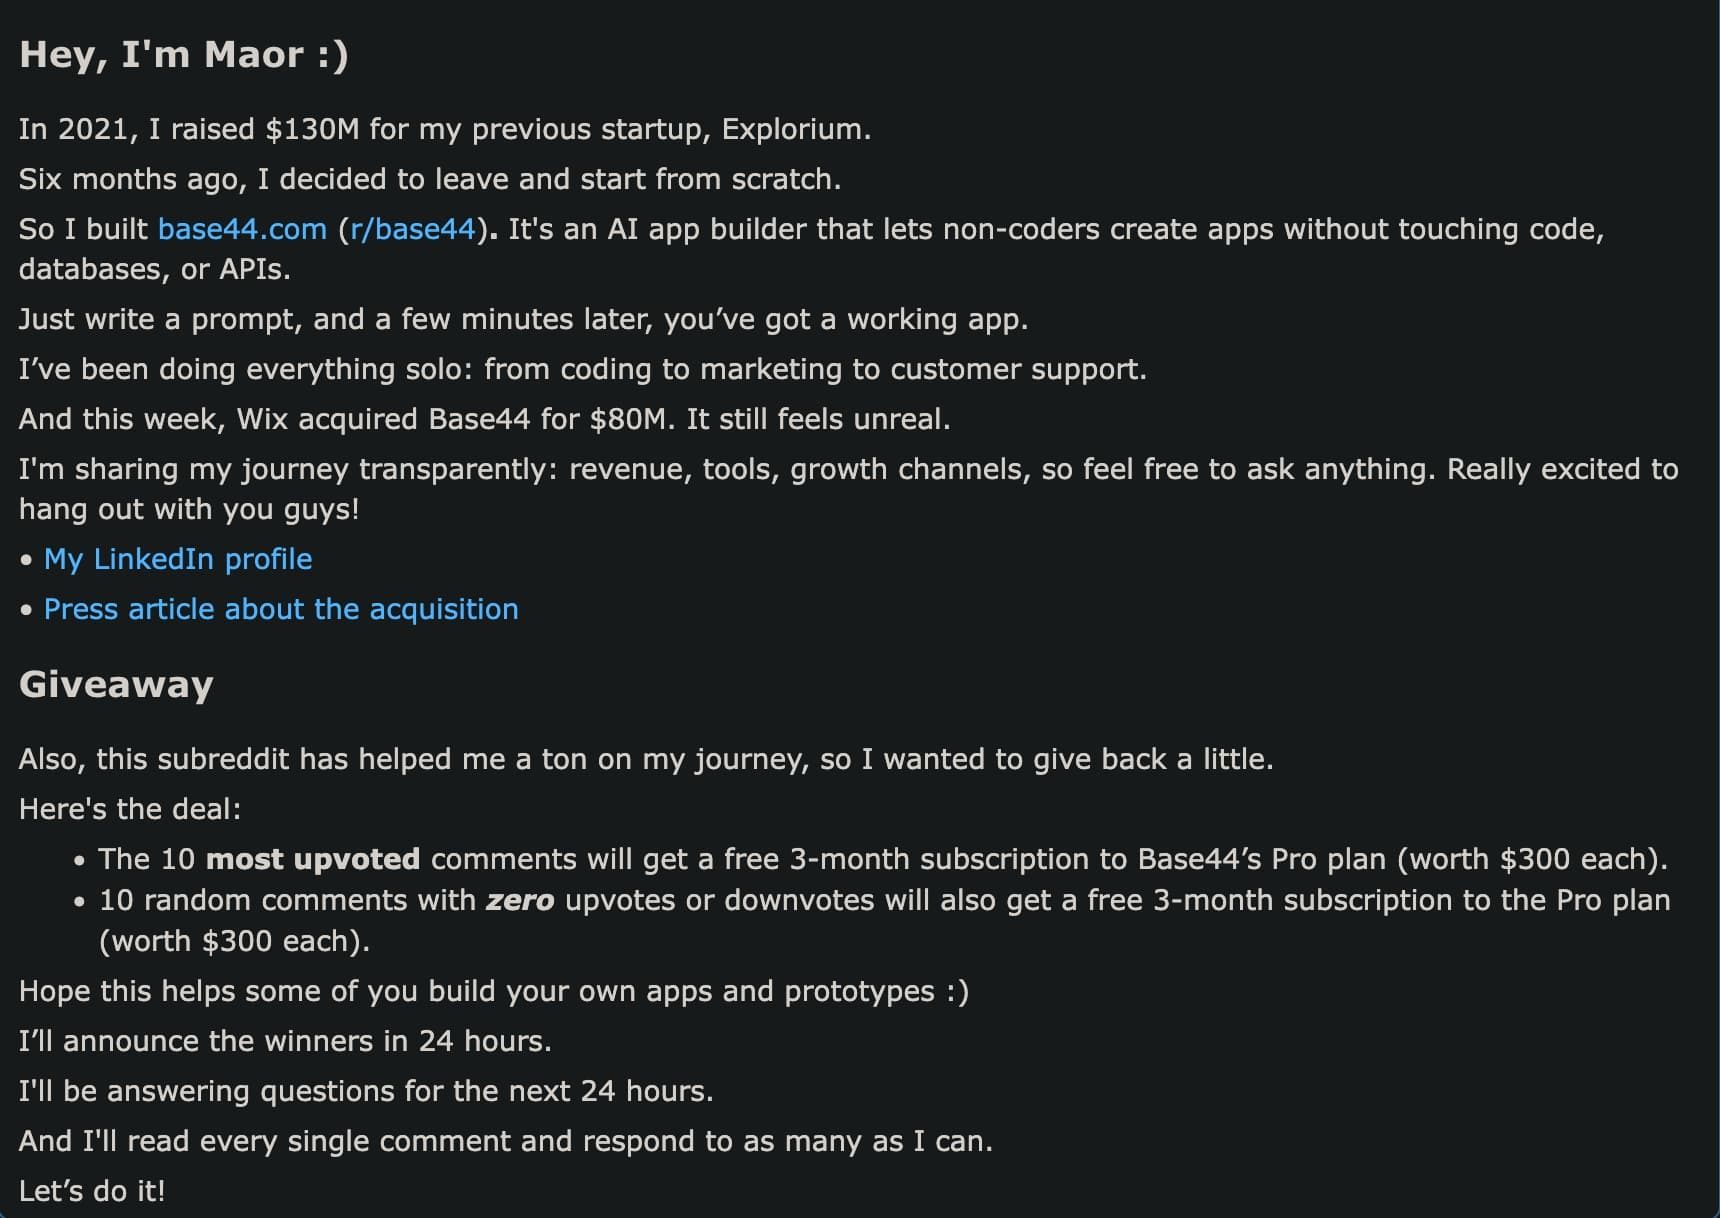This screenshot has height=1218, width=1720.
Task: Click the "Just write a prompt" sentence
Action: [x=523, y=319]
